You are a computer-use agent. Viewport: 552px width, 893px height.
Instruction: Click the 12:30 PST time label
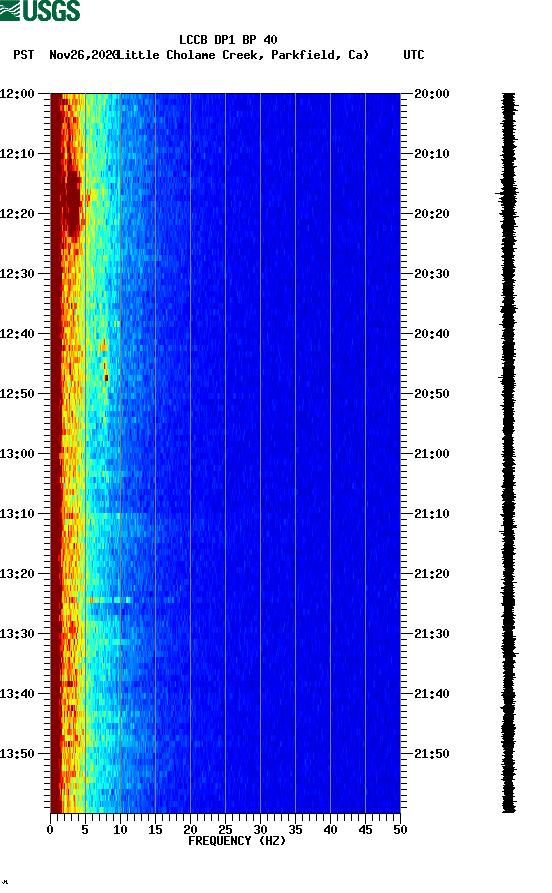click(x=17, y=273)
